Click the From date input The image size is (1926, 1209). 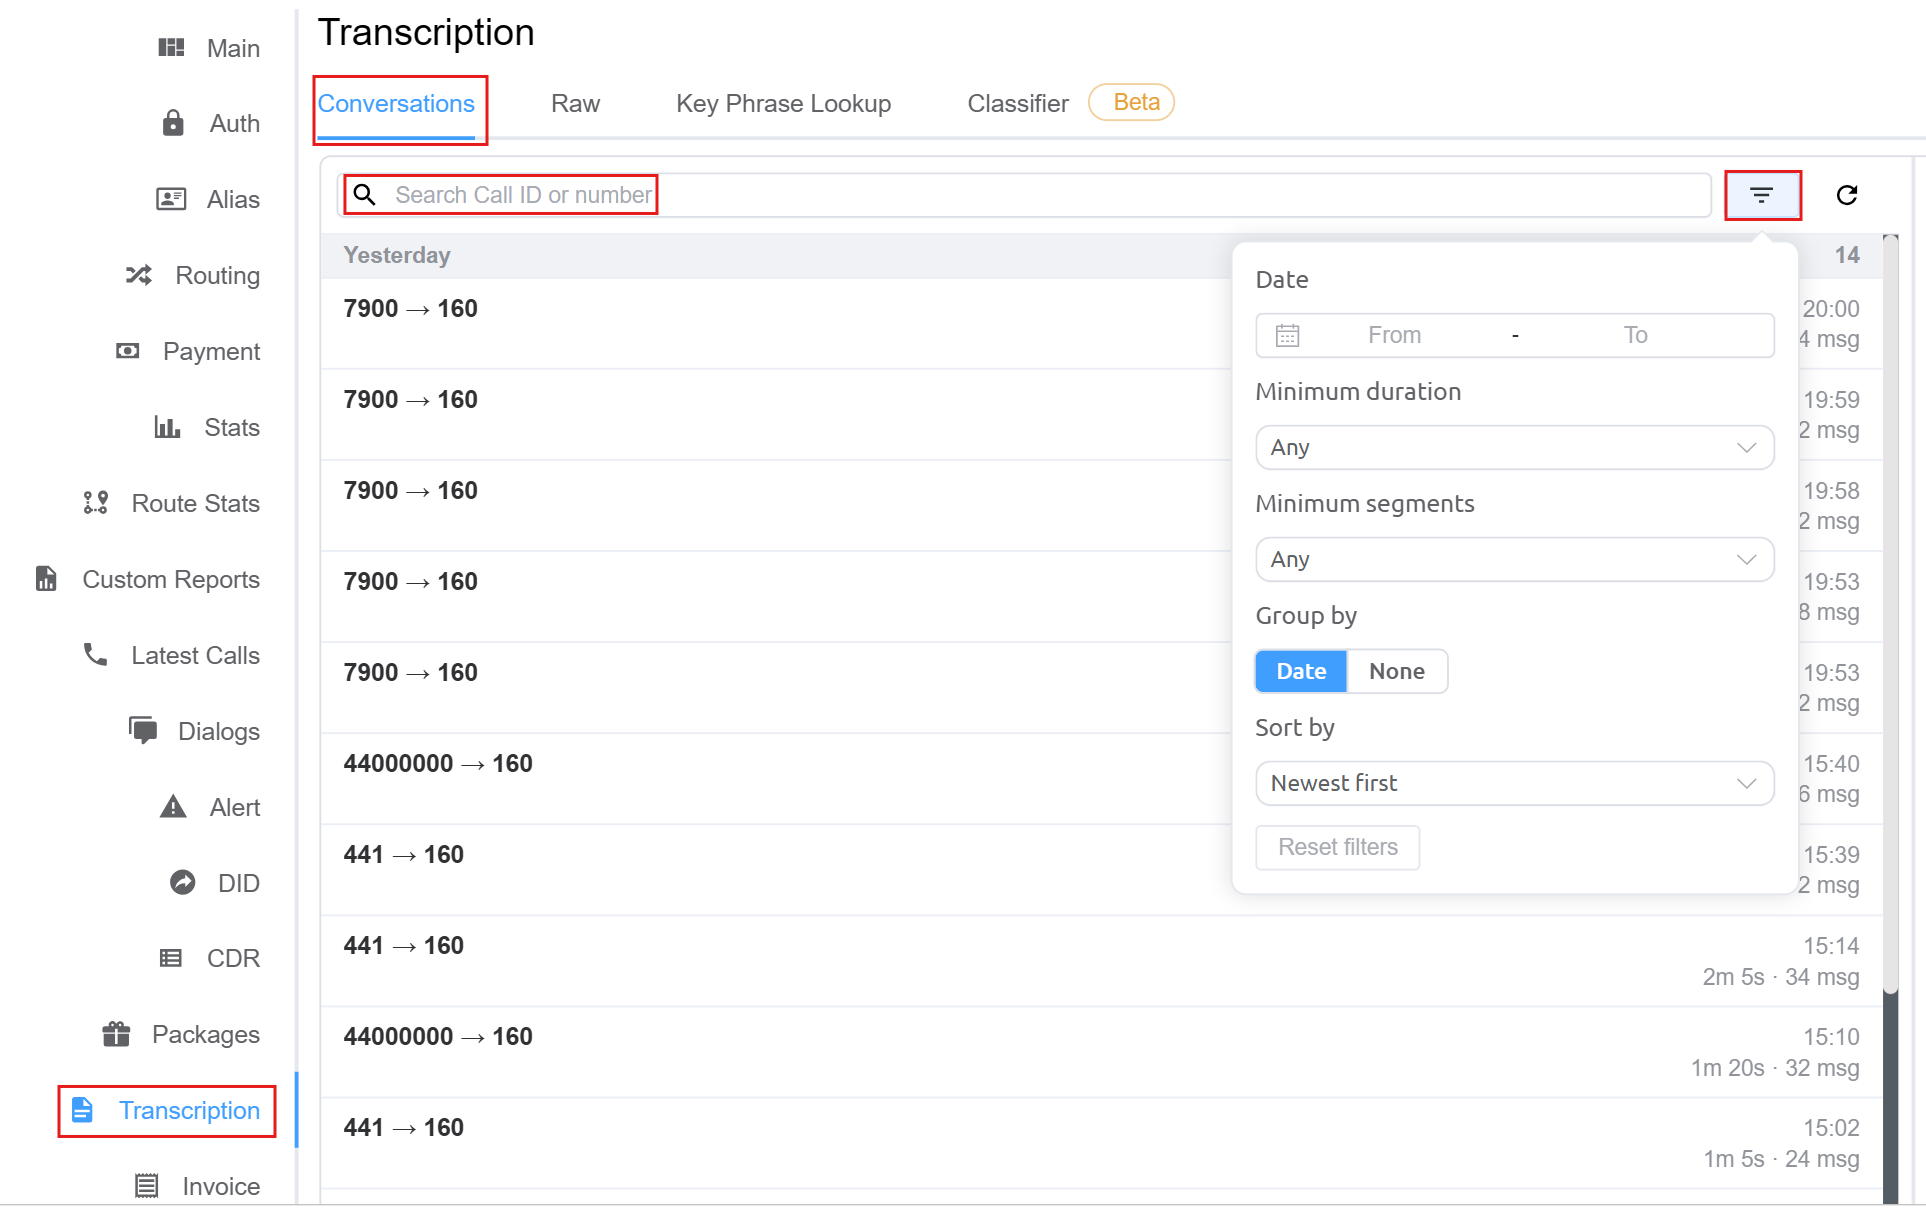pyautogui.click(x=1394, y=335)
